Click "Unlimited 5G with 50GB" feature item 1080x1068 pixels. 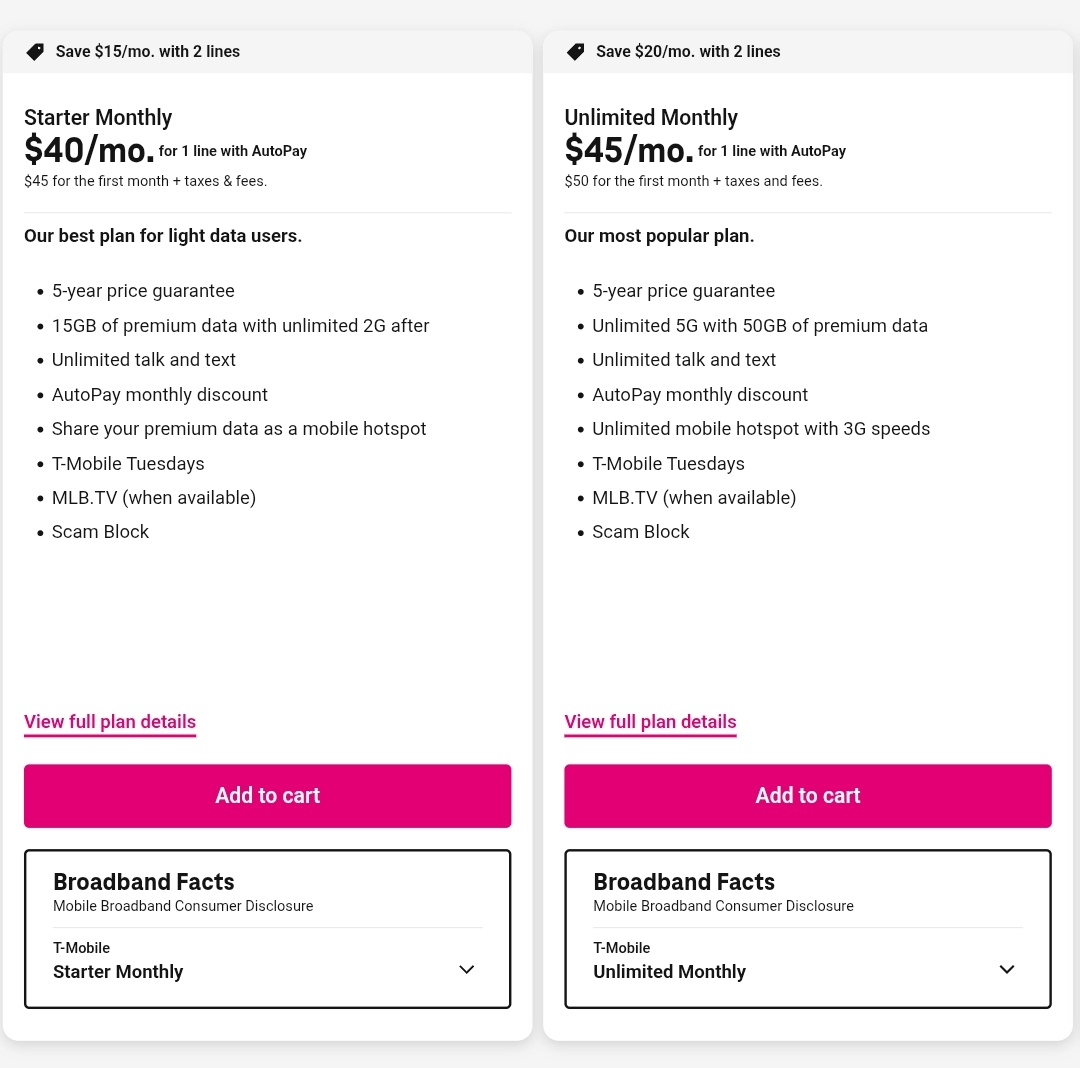coord(760,326)
